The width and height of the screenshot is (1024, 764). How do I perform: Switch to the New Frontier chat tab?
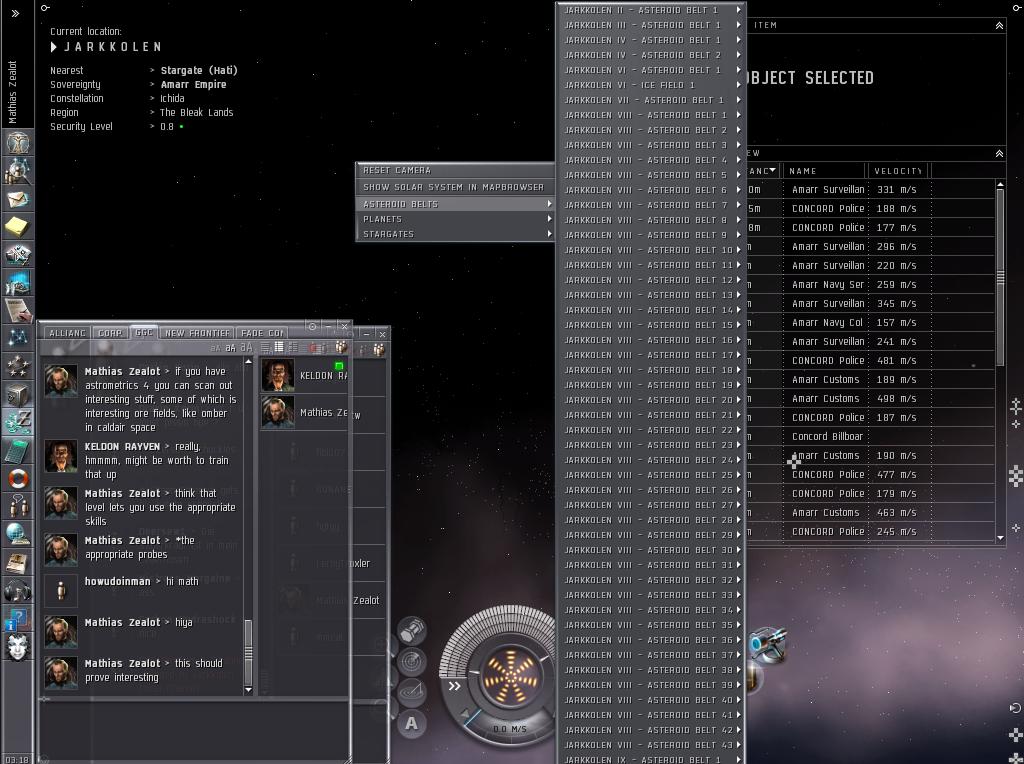click(x=197, y=333)
